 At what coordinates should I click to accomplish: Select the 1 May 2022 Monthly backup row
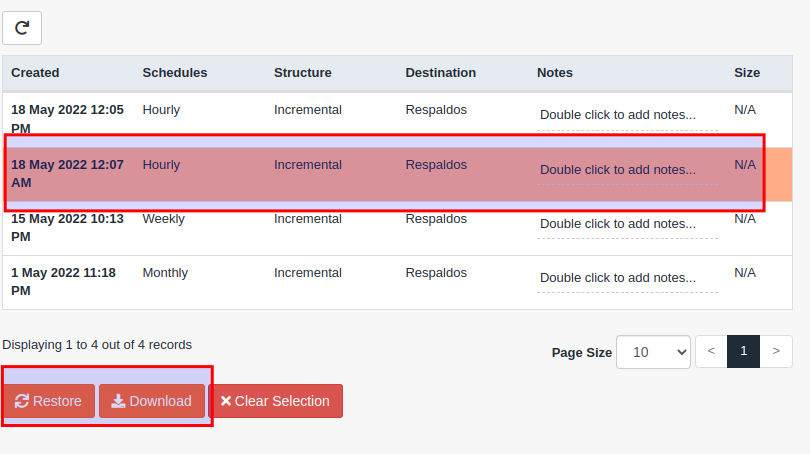pyautogui.click(x=397, y=283)
